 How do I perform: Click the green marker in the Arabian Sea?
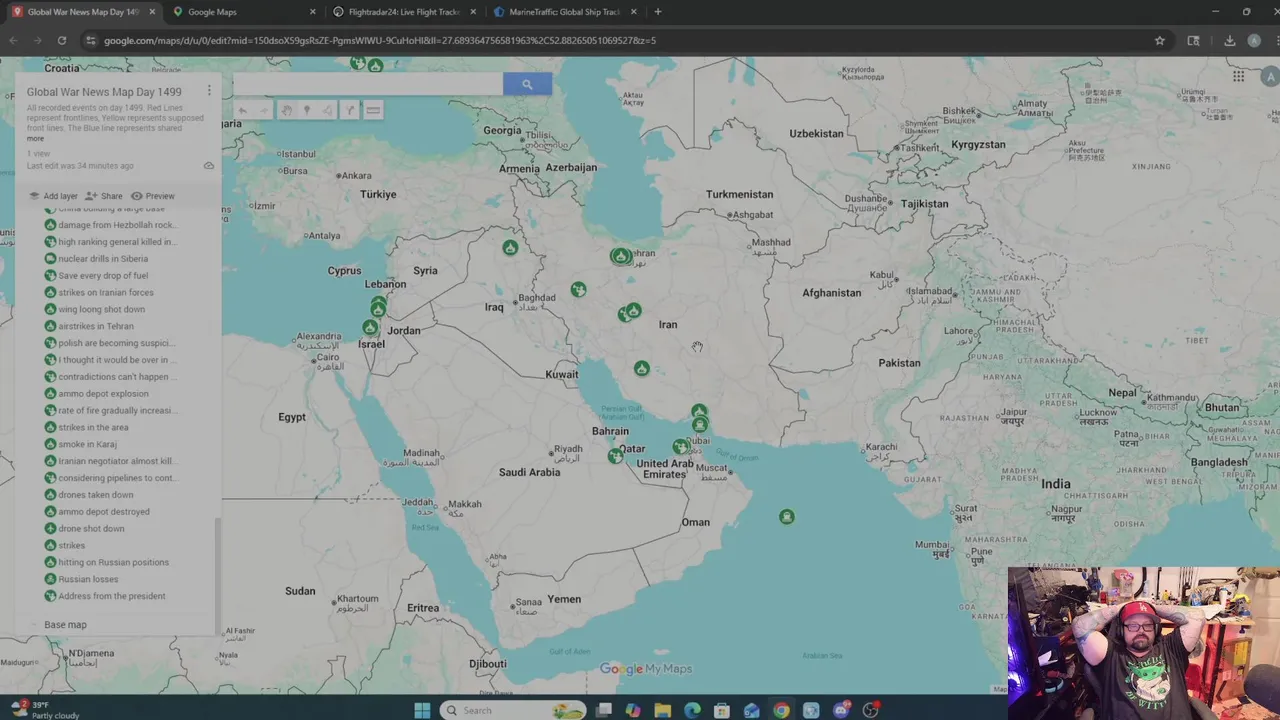coord(787,516)
